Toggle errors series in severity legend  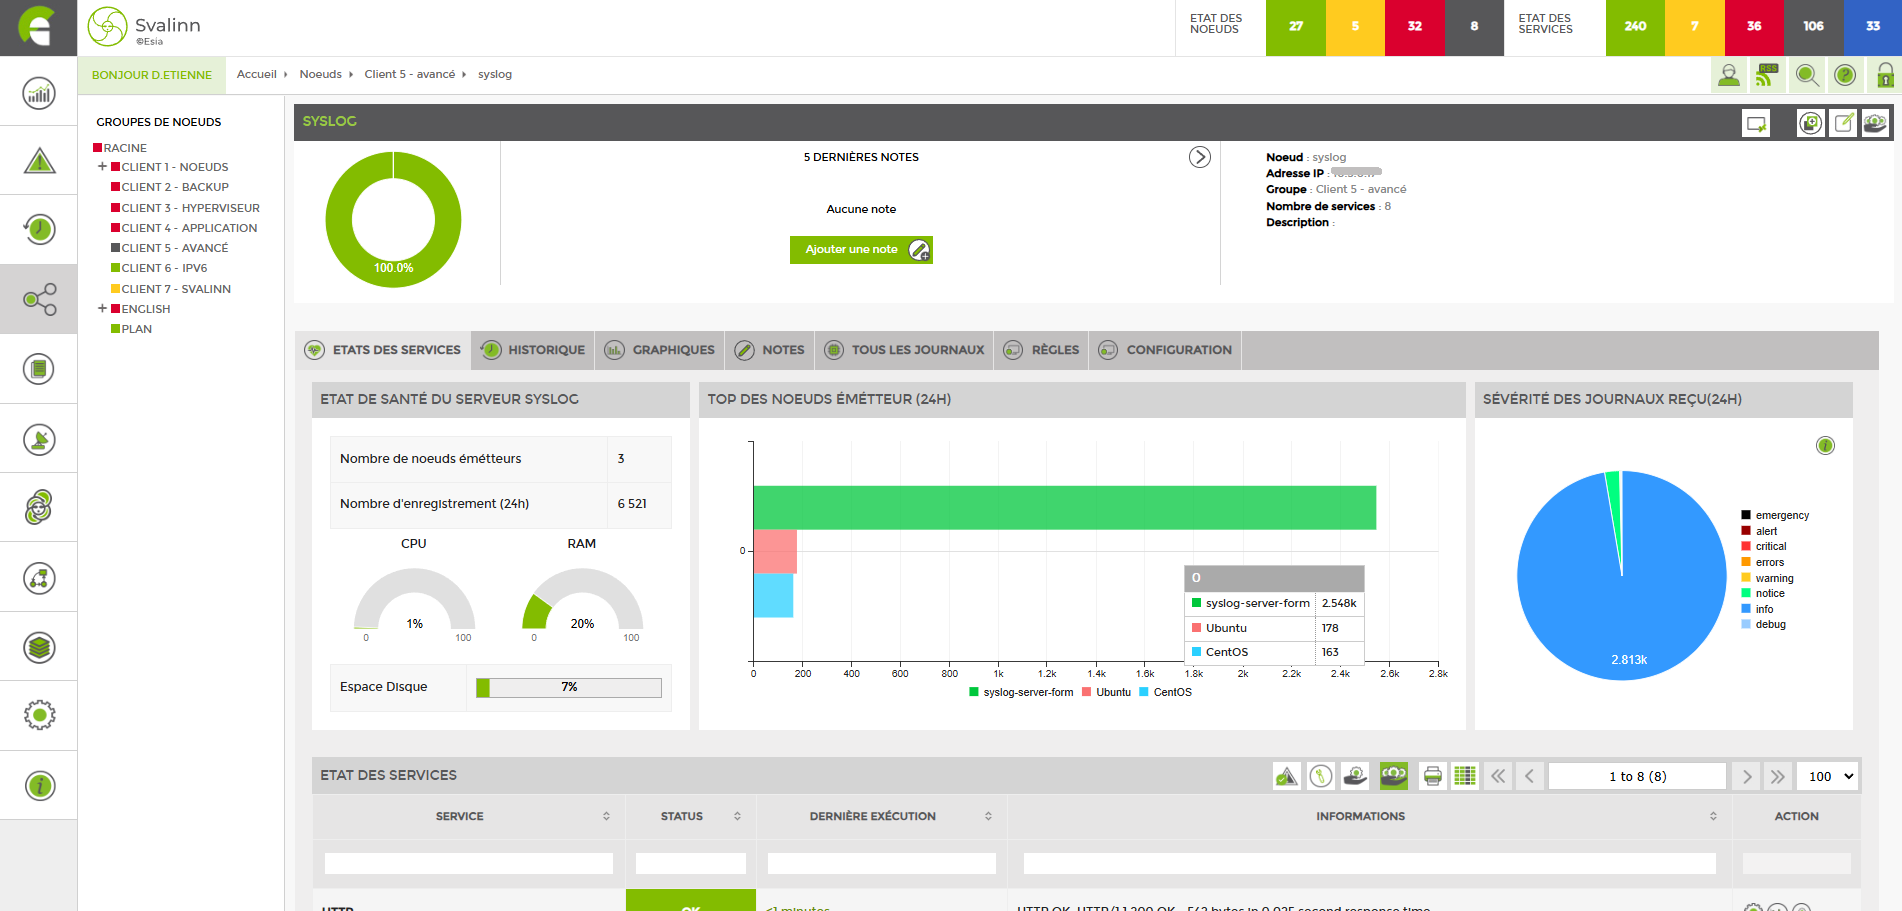click(x=1763, y=563)
